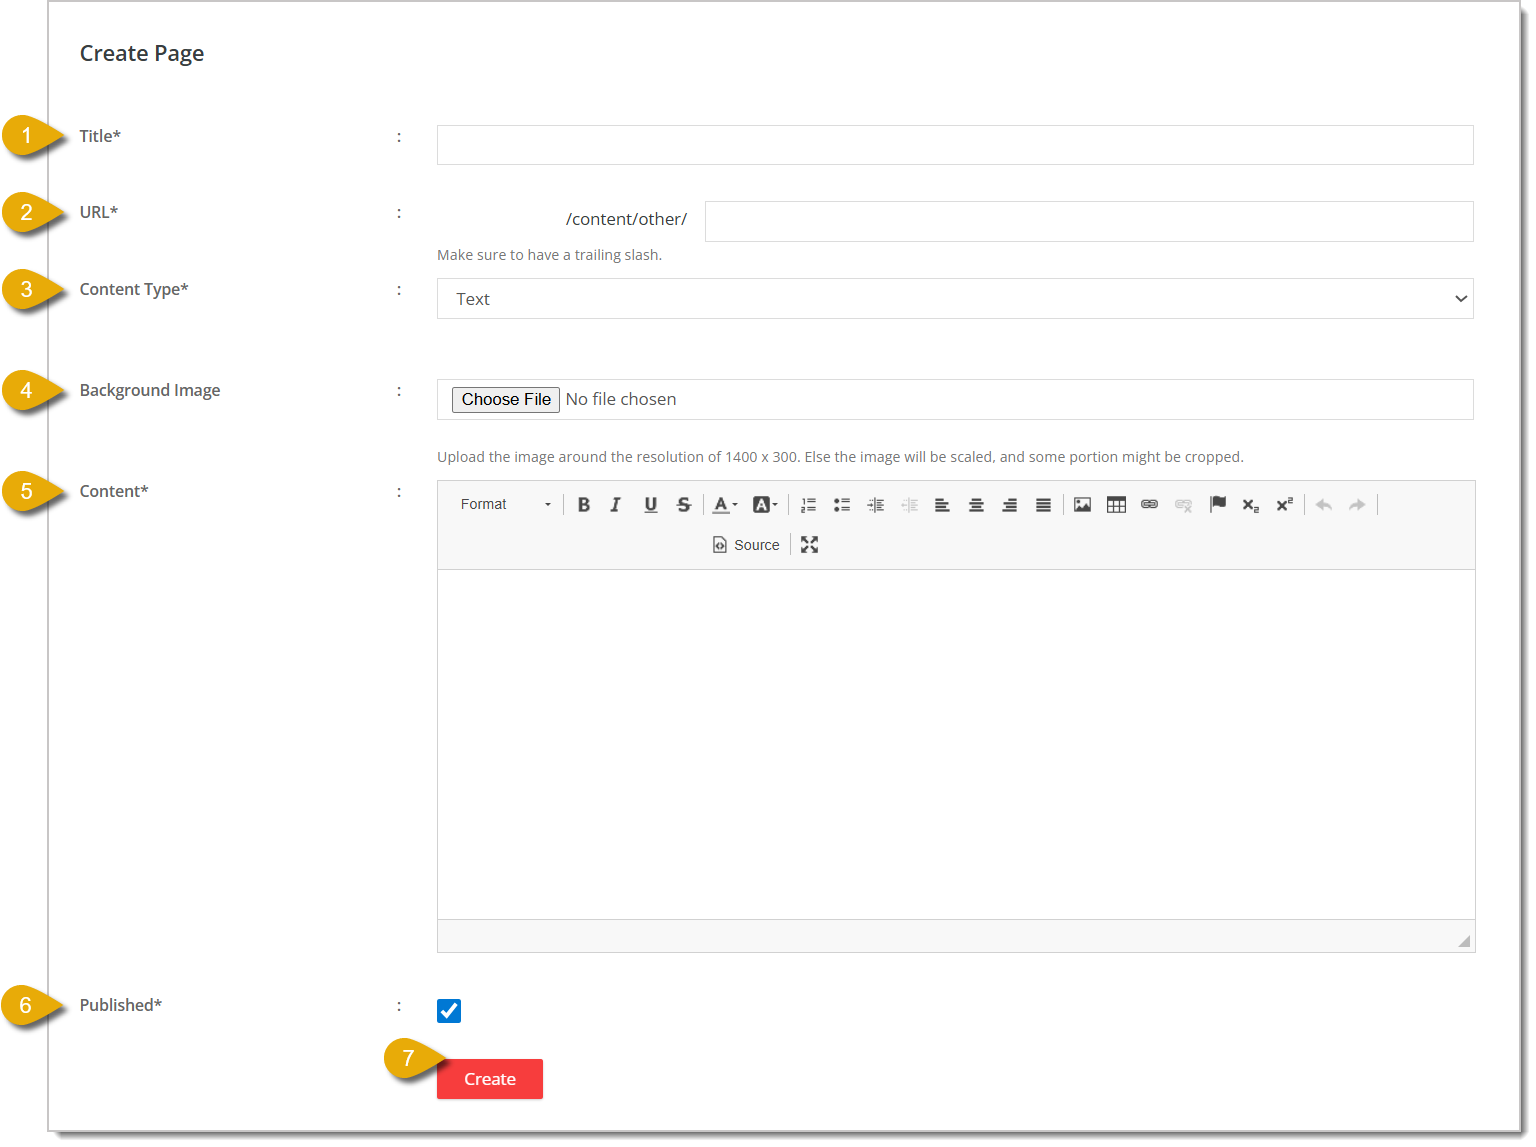Viewport: 1536px width, 1147px height.
Task: Click the 'Content Type*' label
Action: tap(134, 290)
